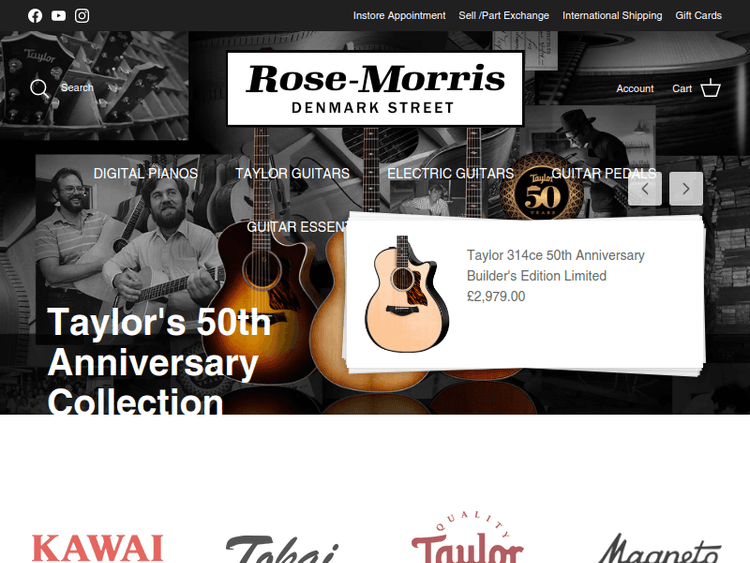Click the magnifying glass search icon

[39, 88]
